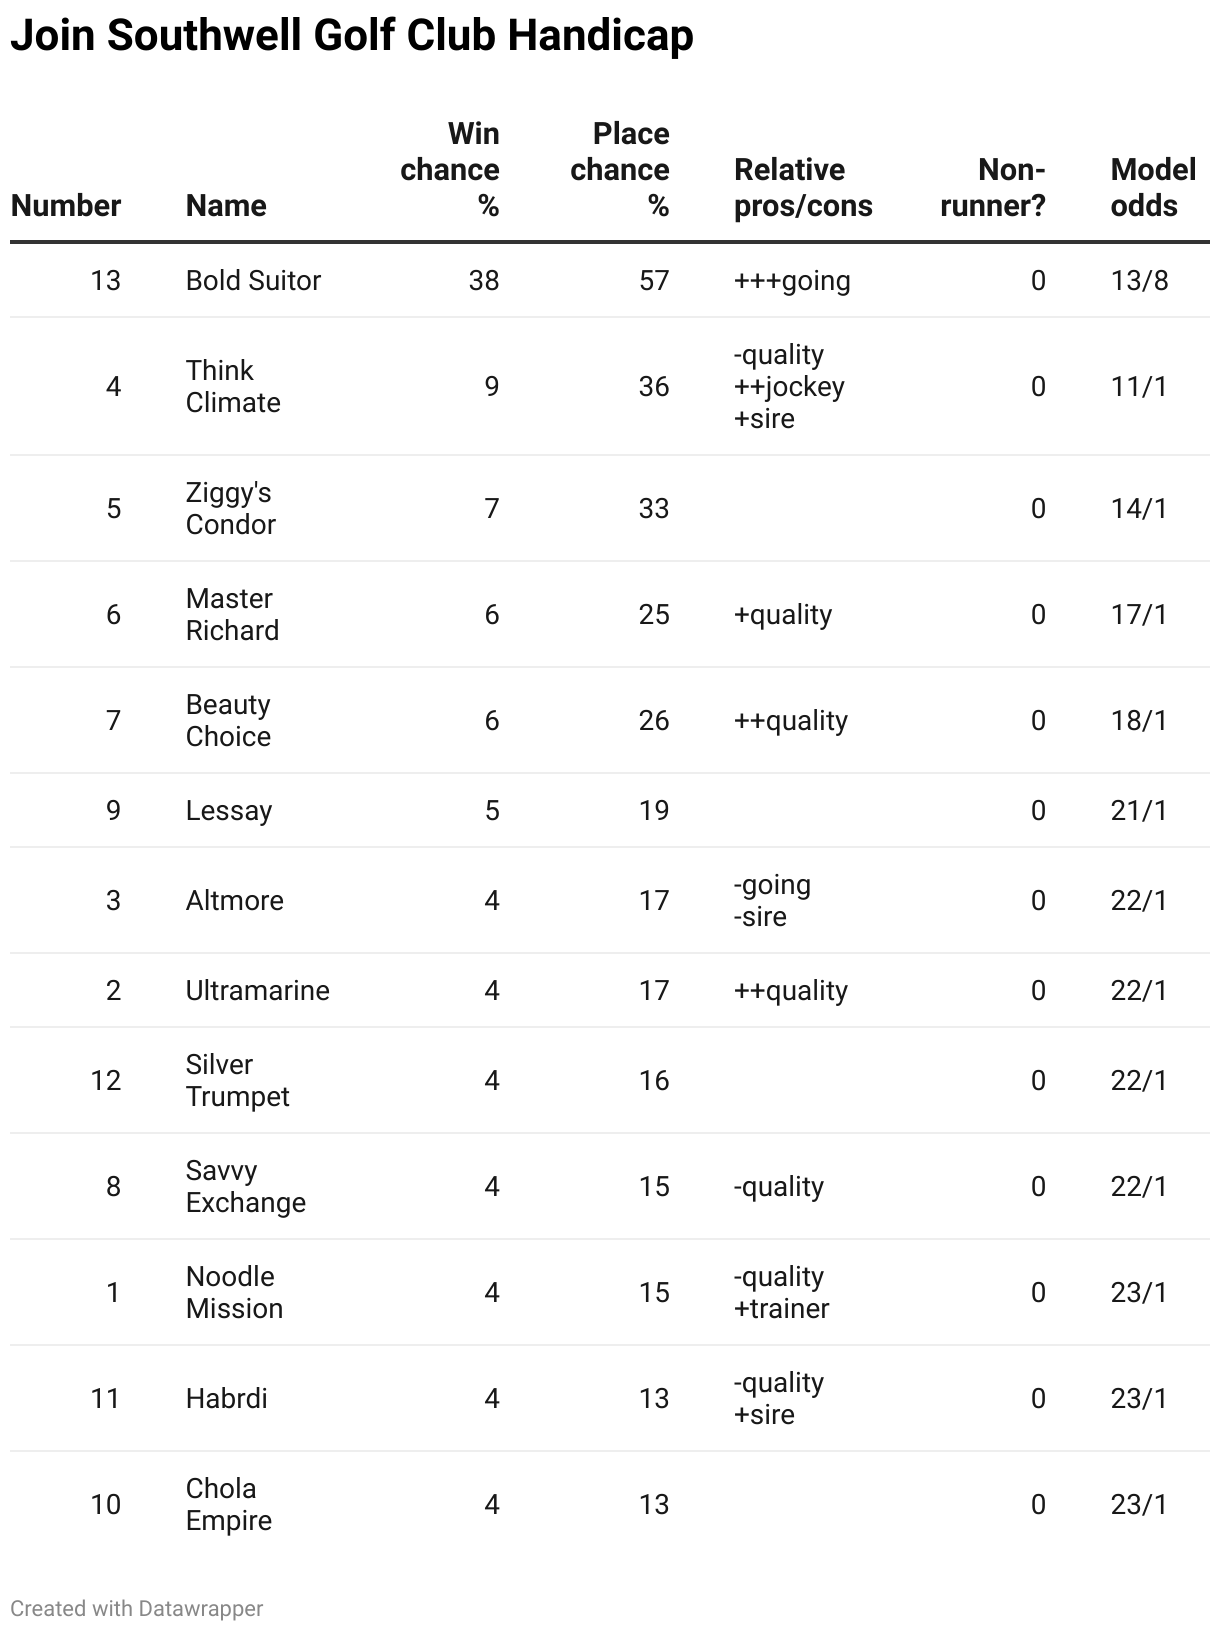The width and height of the screenshot is (1220, 1632).
Task: Click the Number column header
Action: (66, 206)
